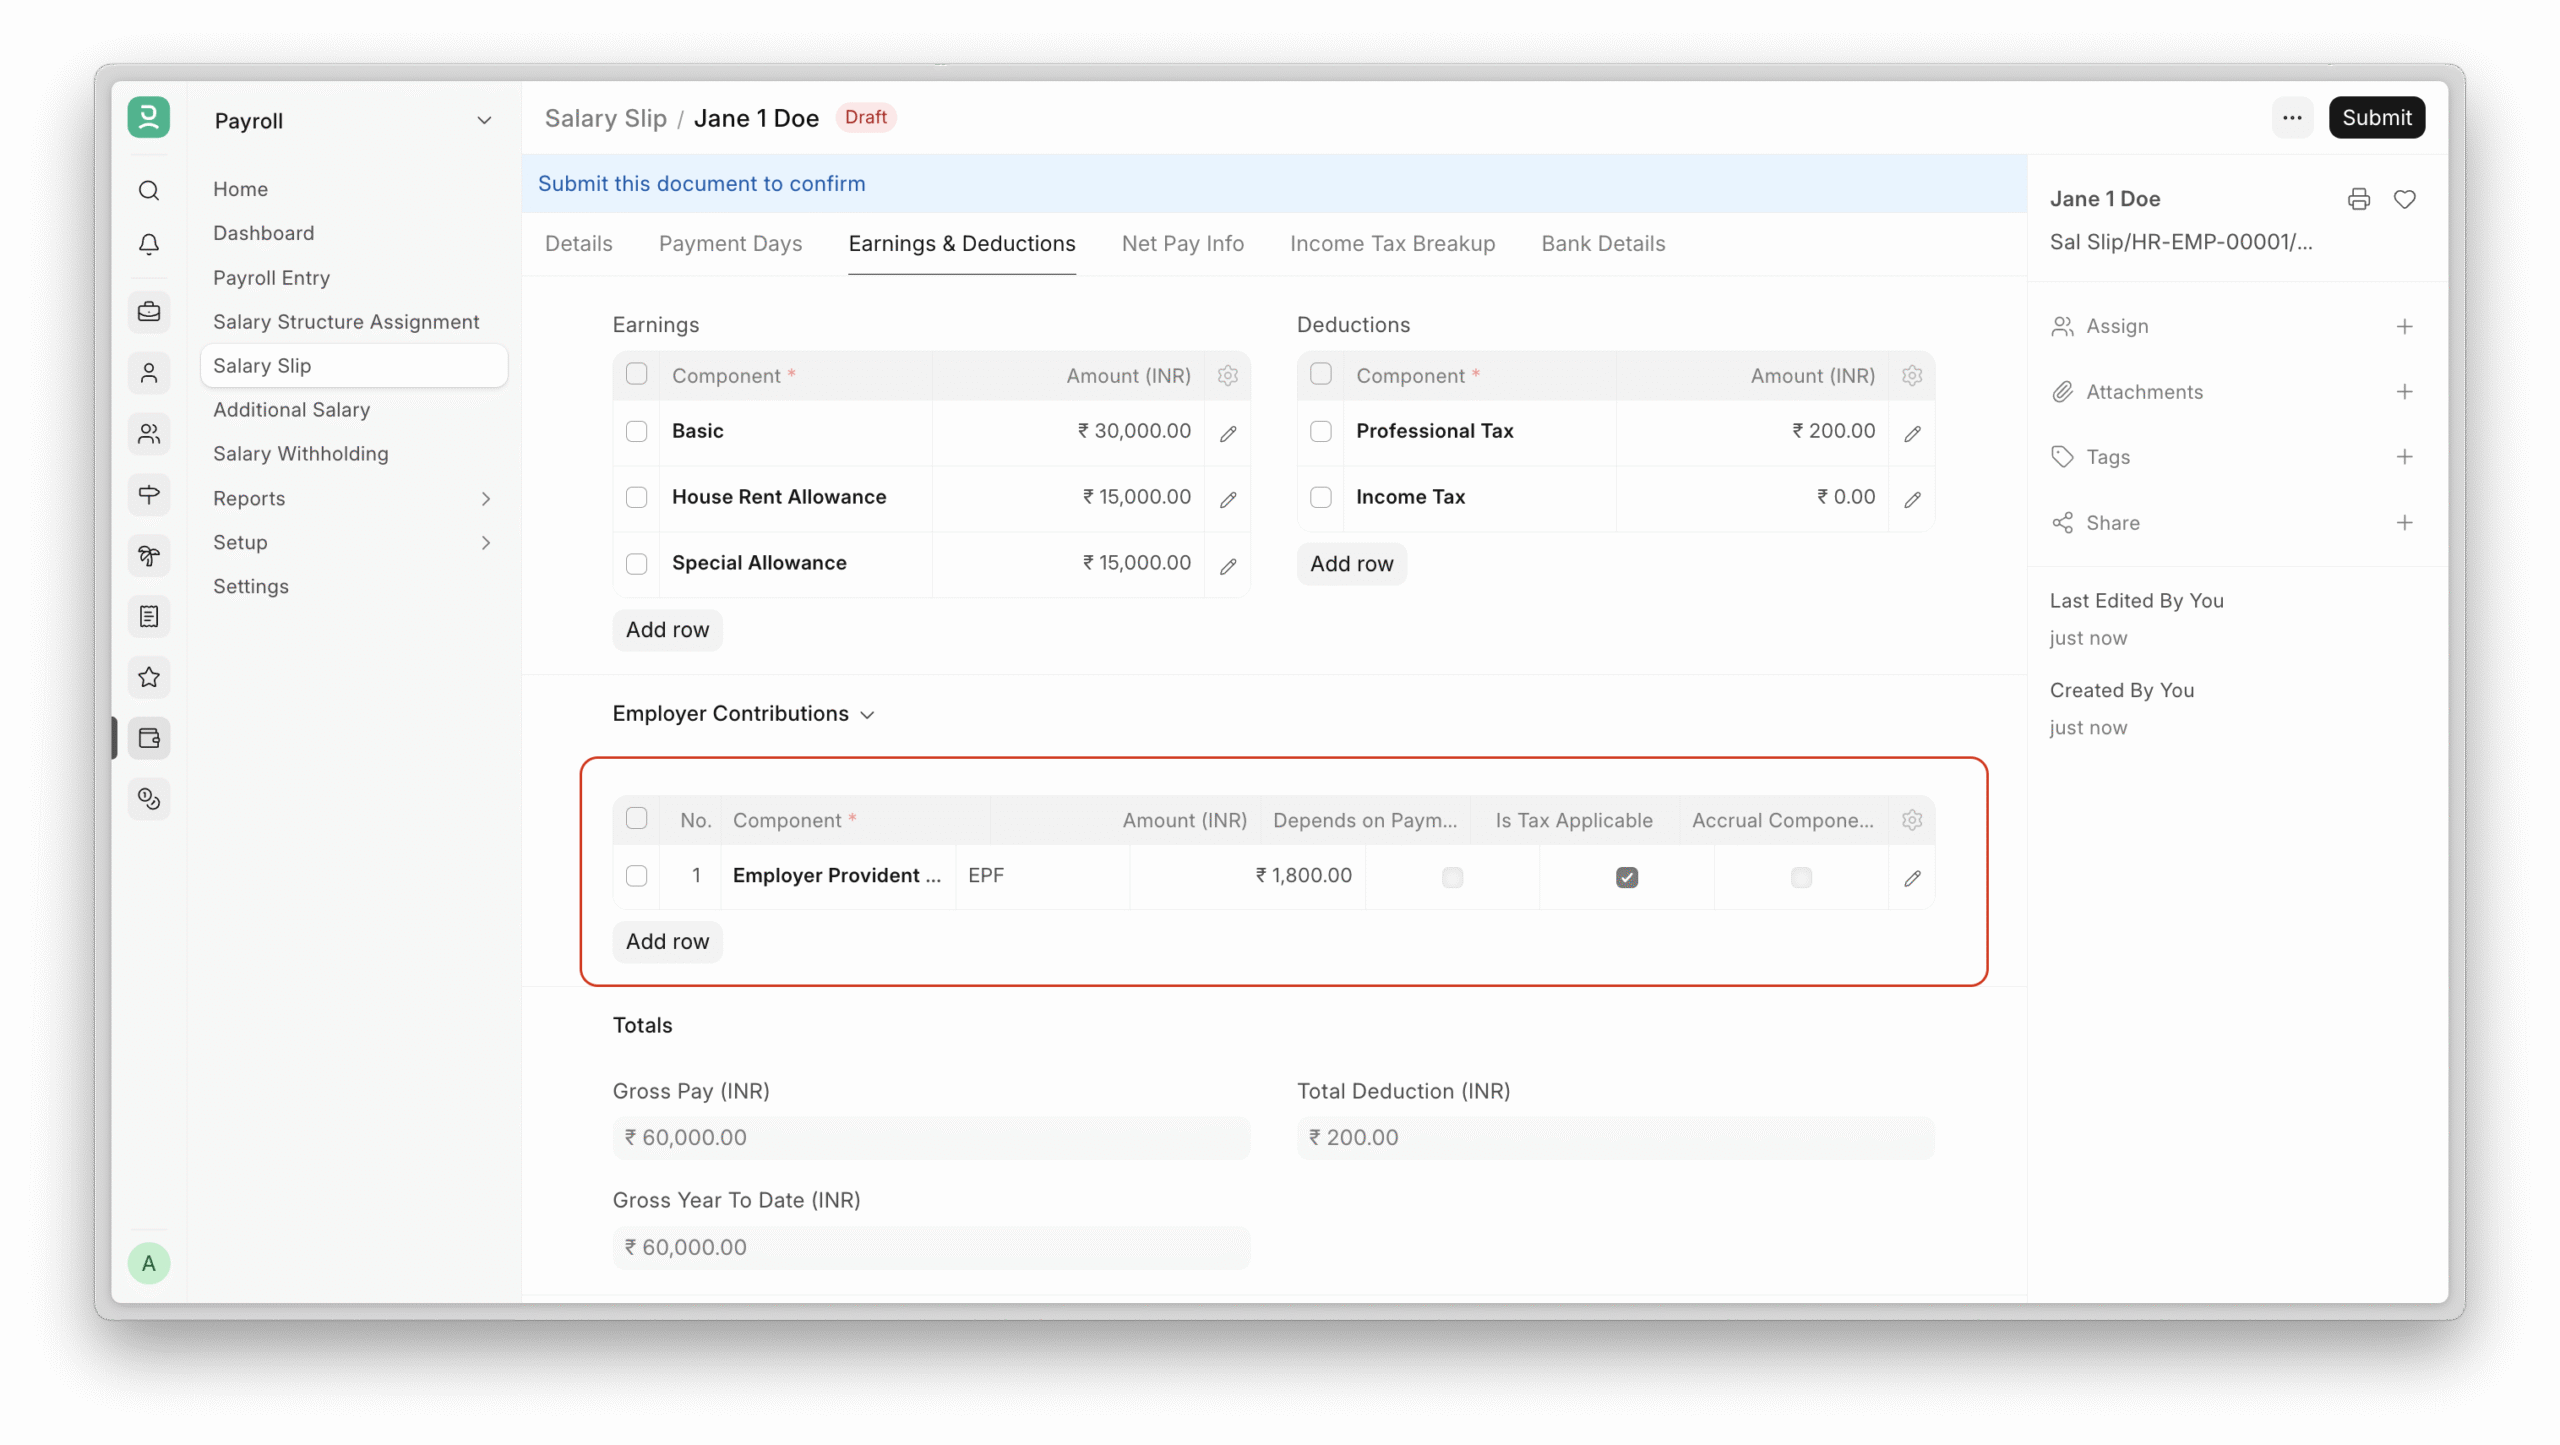
Task: Open the search icon in left rail
Action: point(149,190)
